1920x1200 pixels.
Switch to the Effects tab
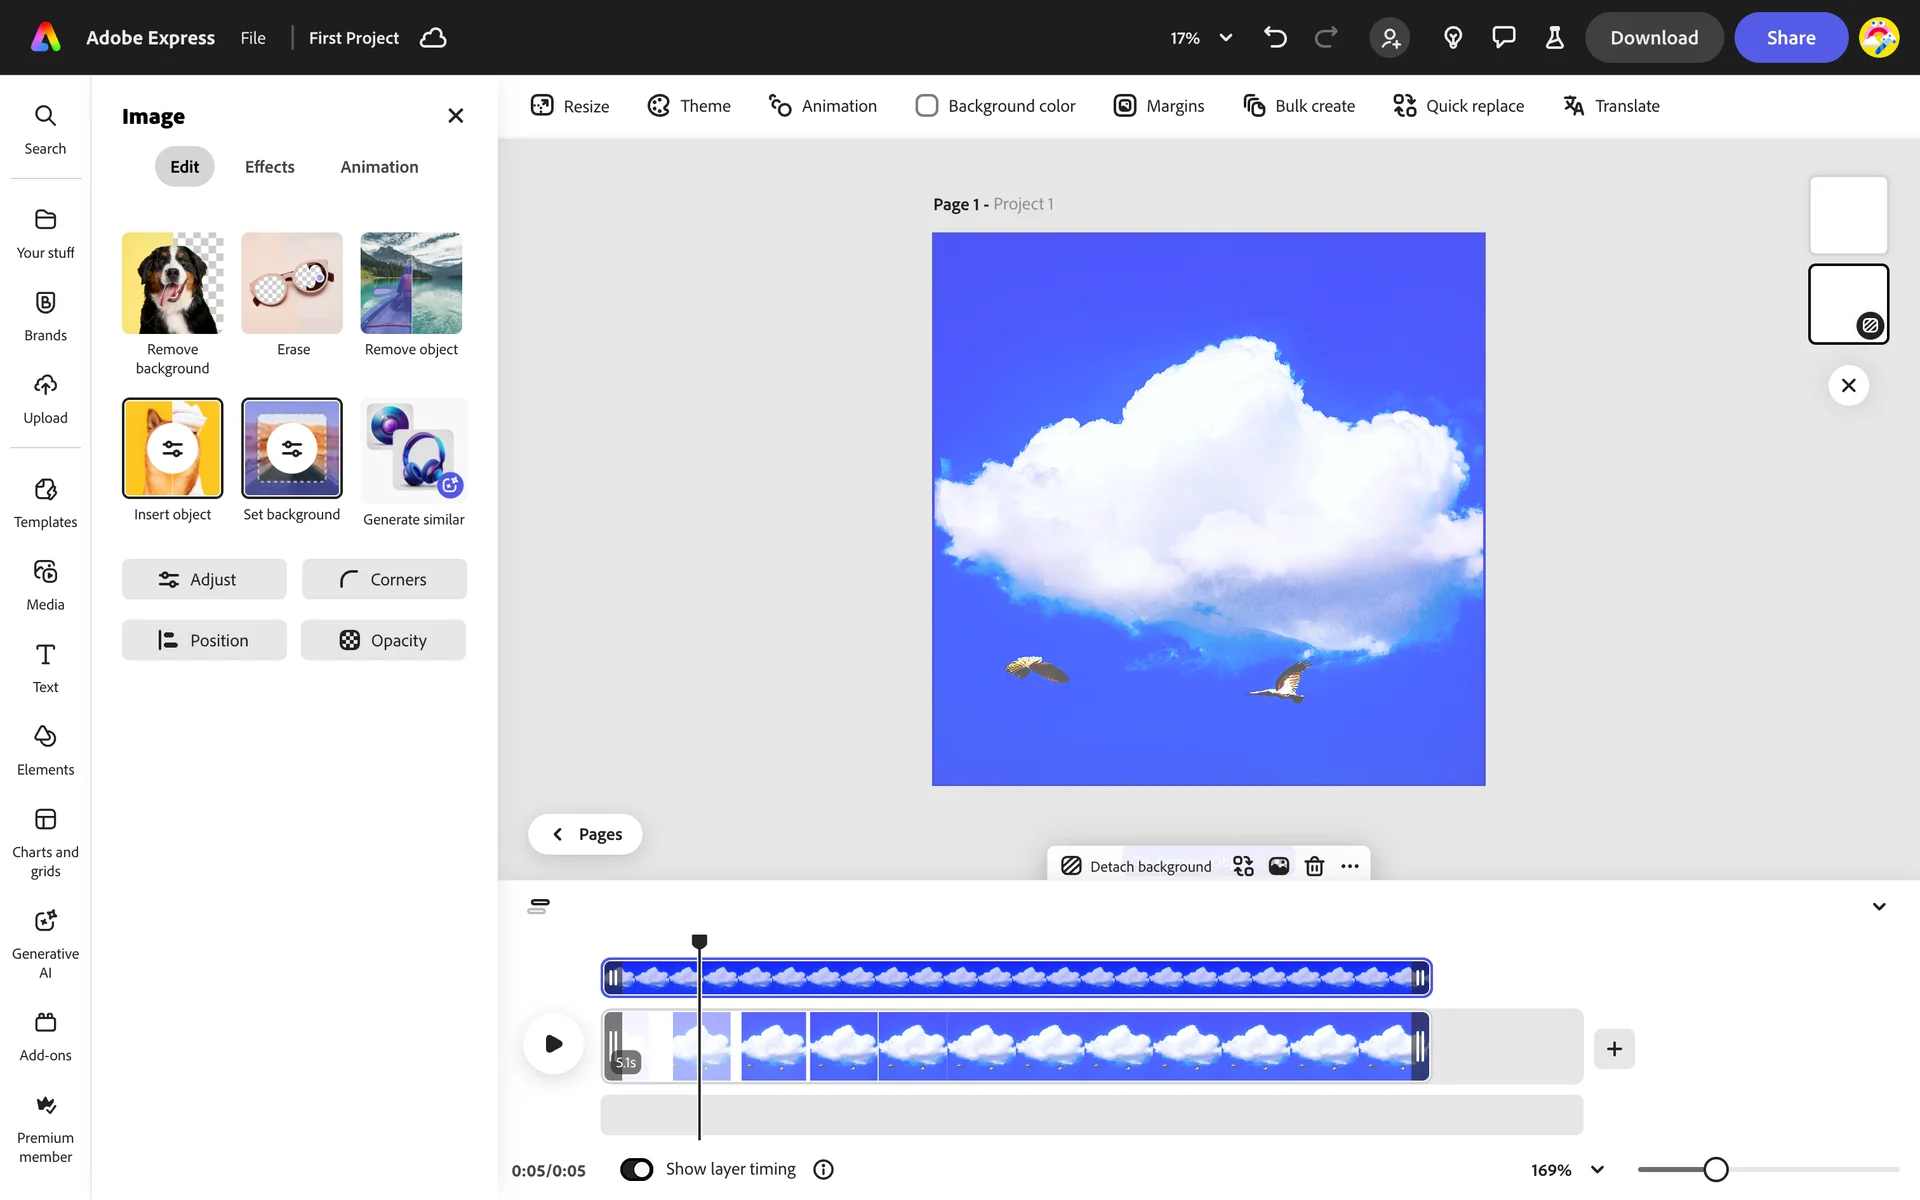tap(269, 167)
